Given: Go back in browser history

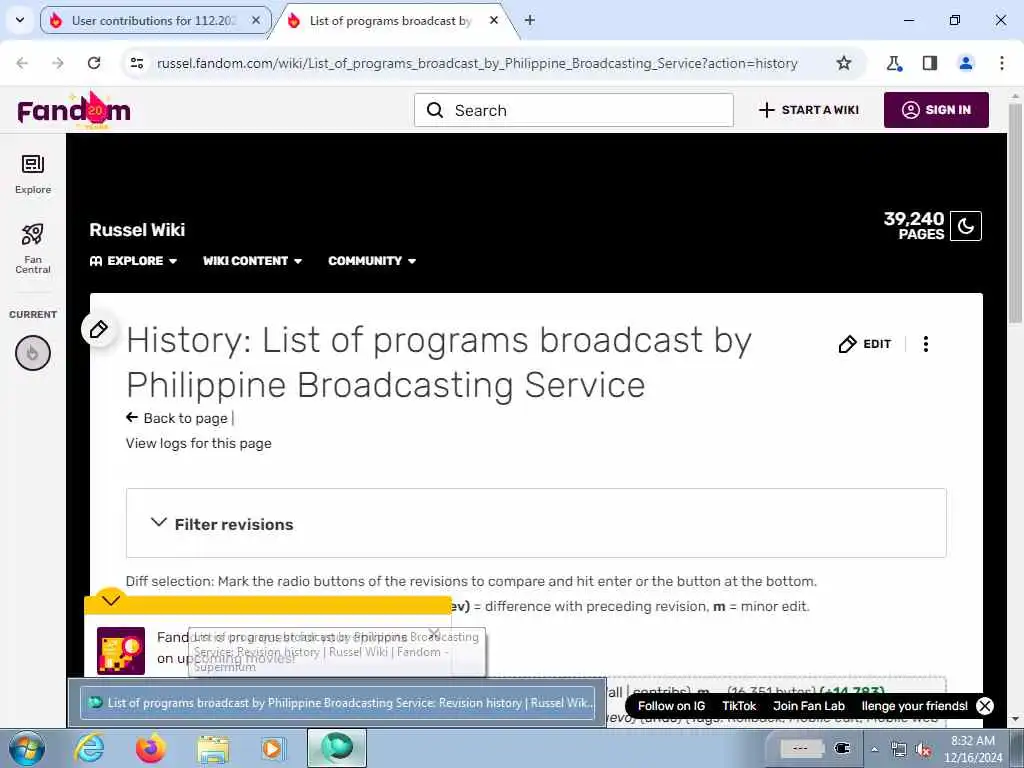Looking at the screenshot, I should (x=22, y=63).
